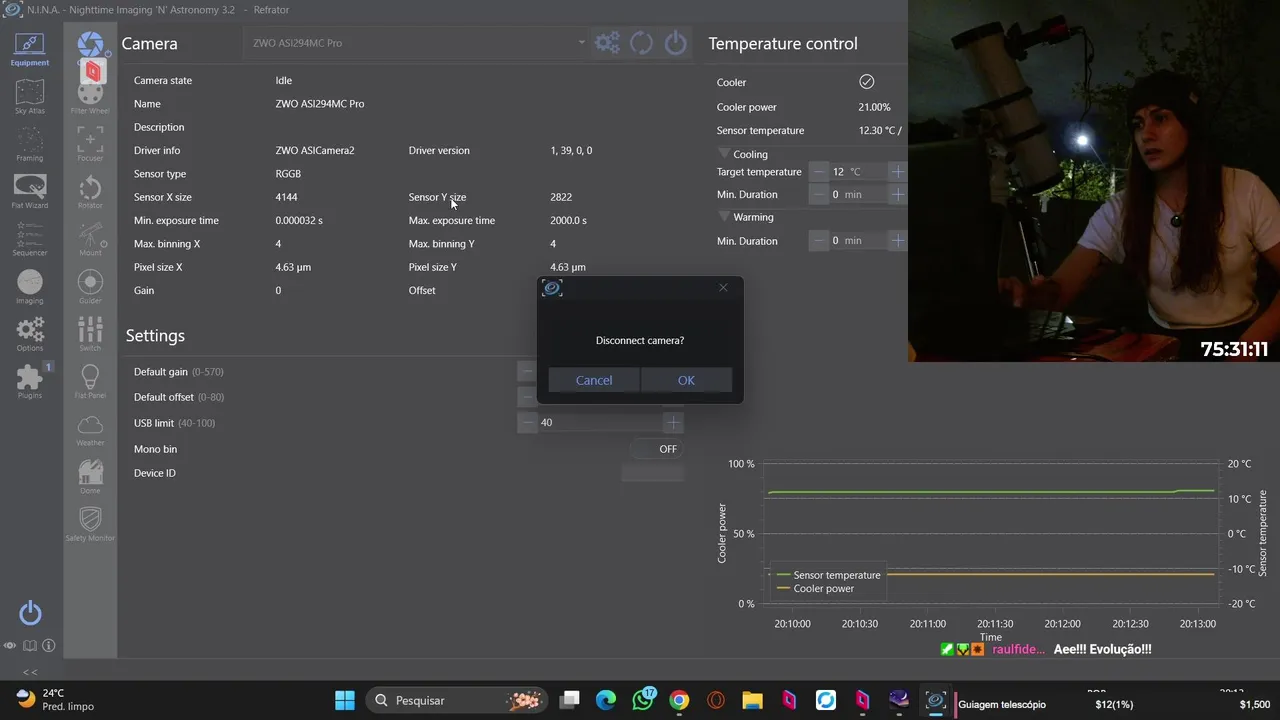Collapse the Cooling section triangle

click(724, 154)
